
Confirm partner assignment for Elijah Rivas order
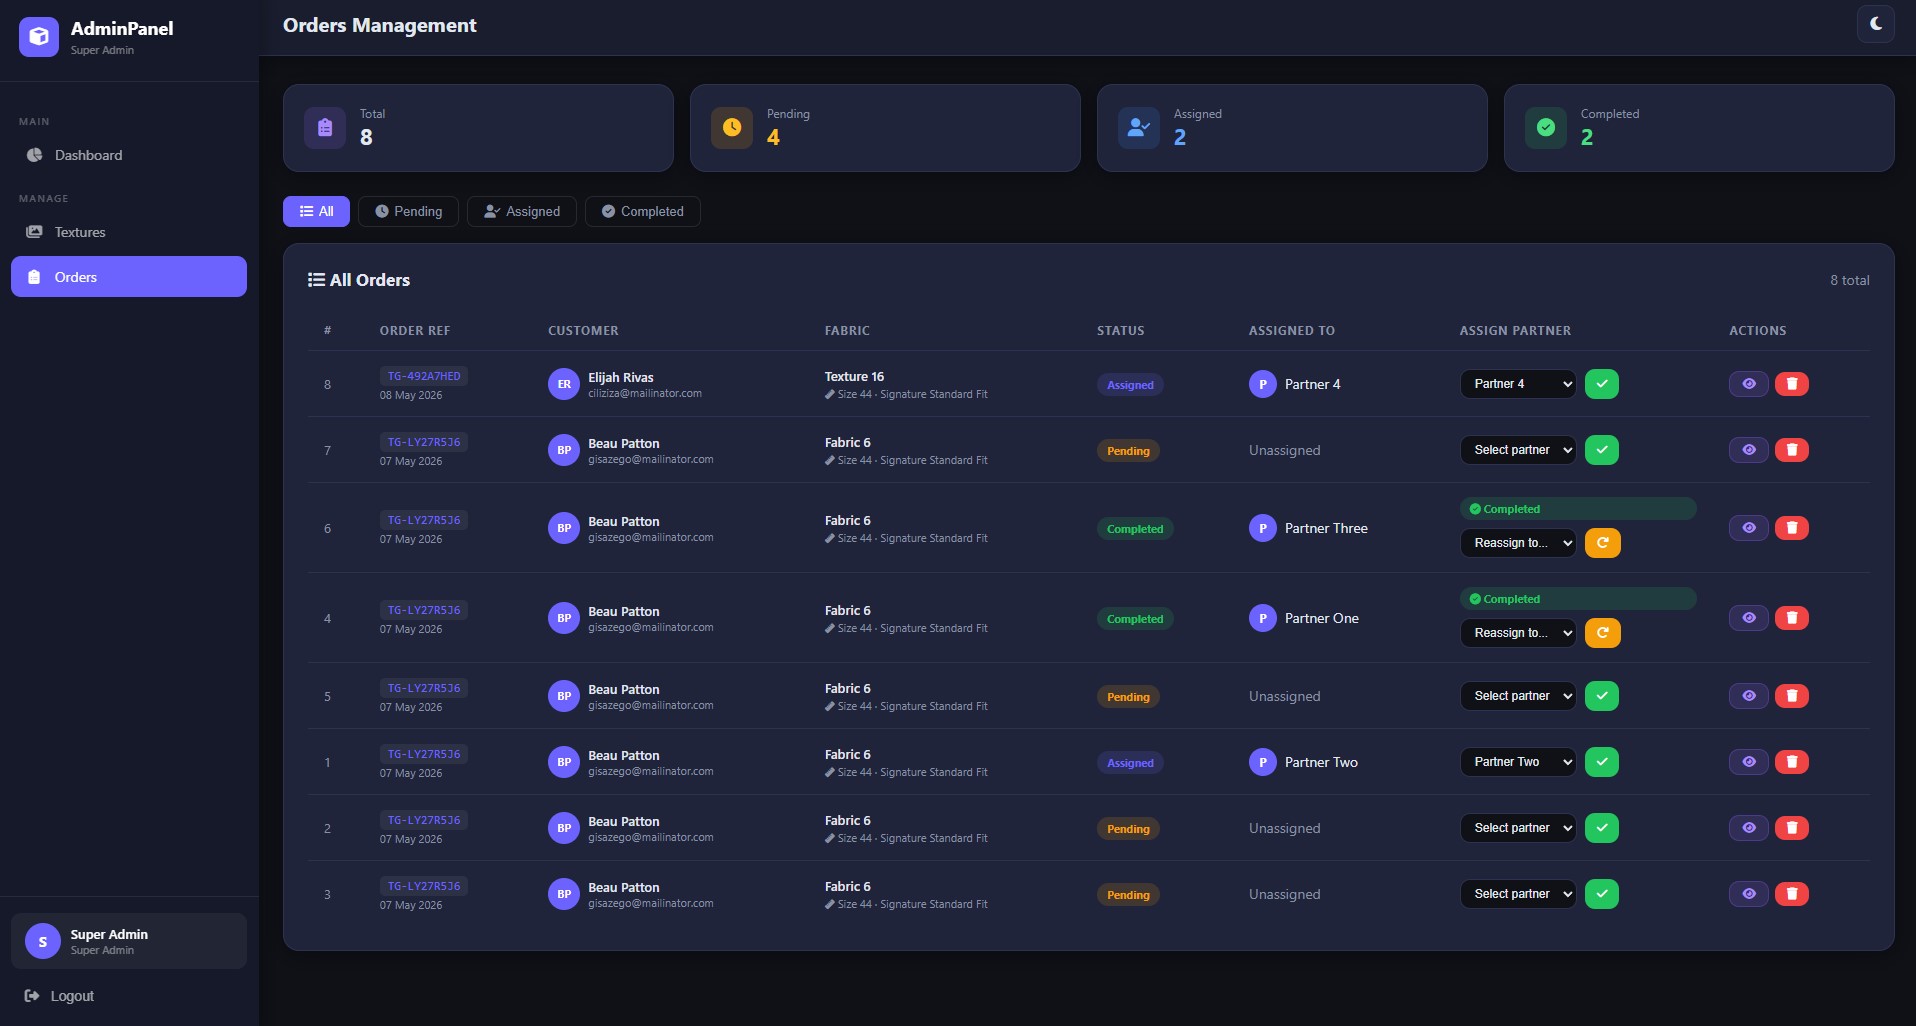[x=1602, y=384]
